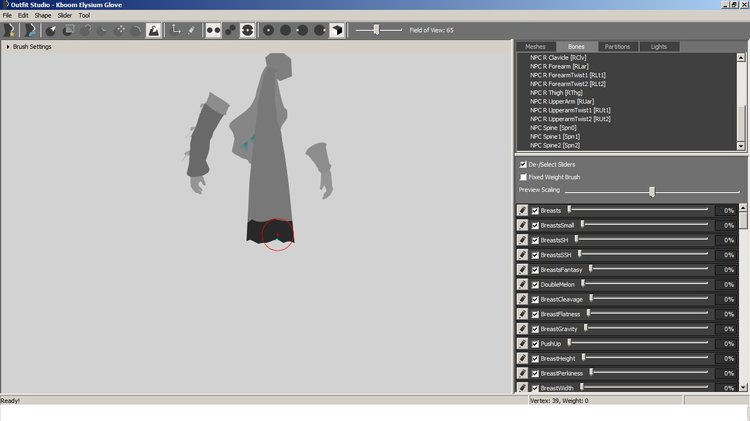Screen dimensions: 750x421
Task: Select bone NPC R Clavicle [RClv]
Action: (558, 57)
